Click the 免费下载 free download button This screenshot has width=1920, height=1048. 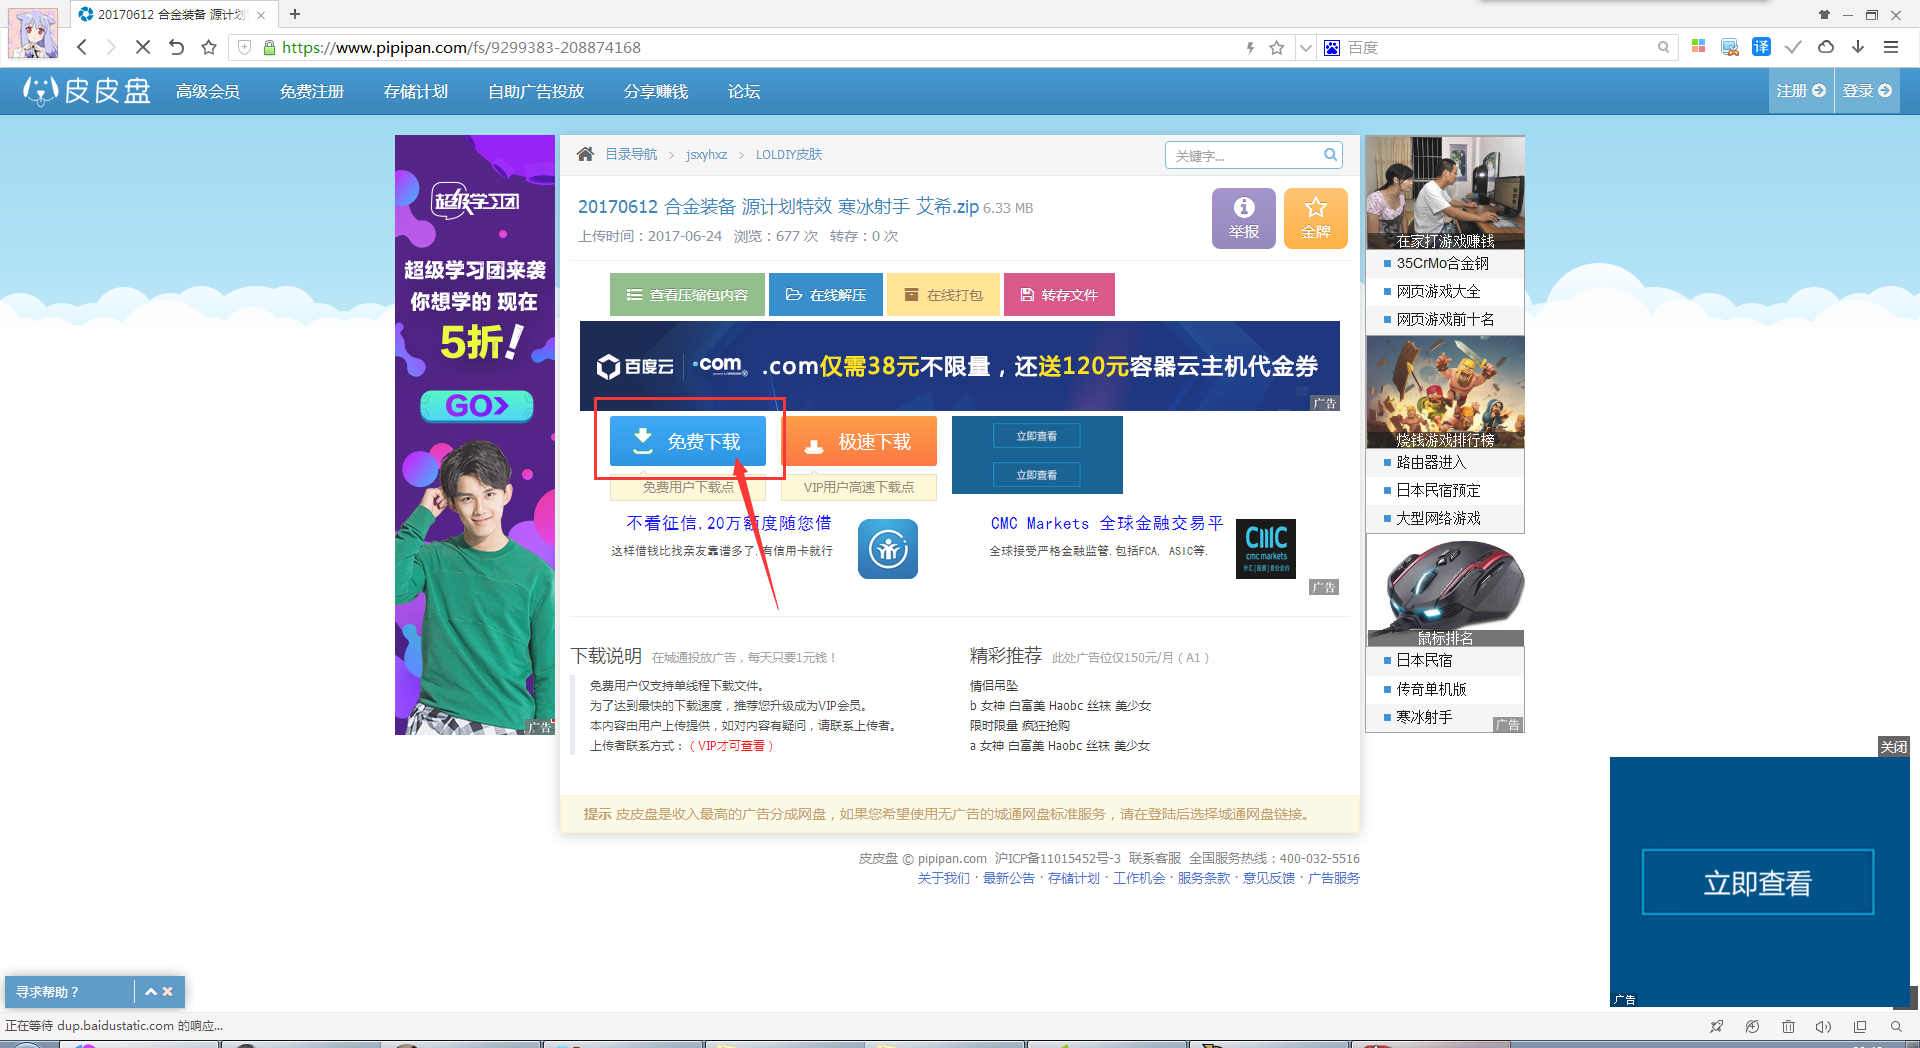[688, 442]
